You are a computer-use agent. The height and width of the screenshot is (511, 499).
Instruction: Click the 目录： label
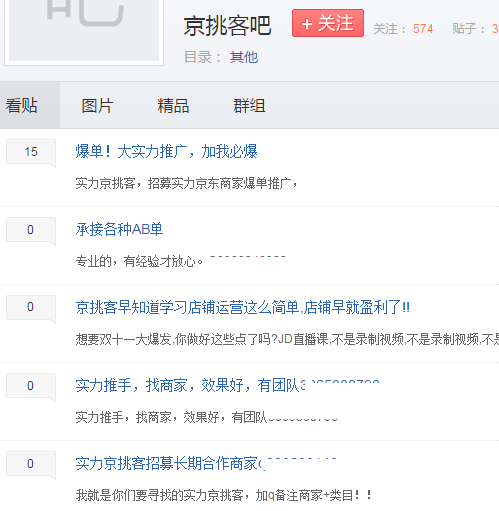202,57
